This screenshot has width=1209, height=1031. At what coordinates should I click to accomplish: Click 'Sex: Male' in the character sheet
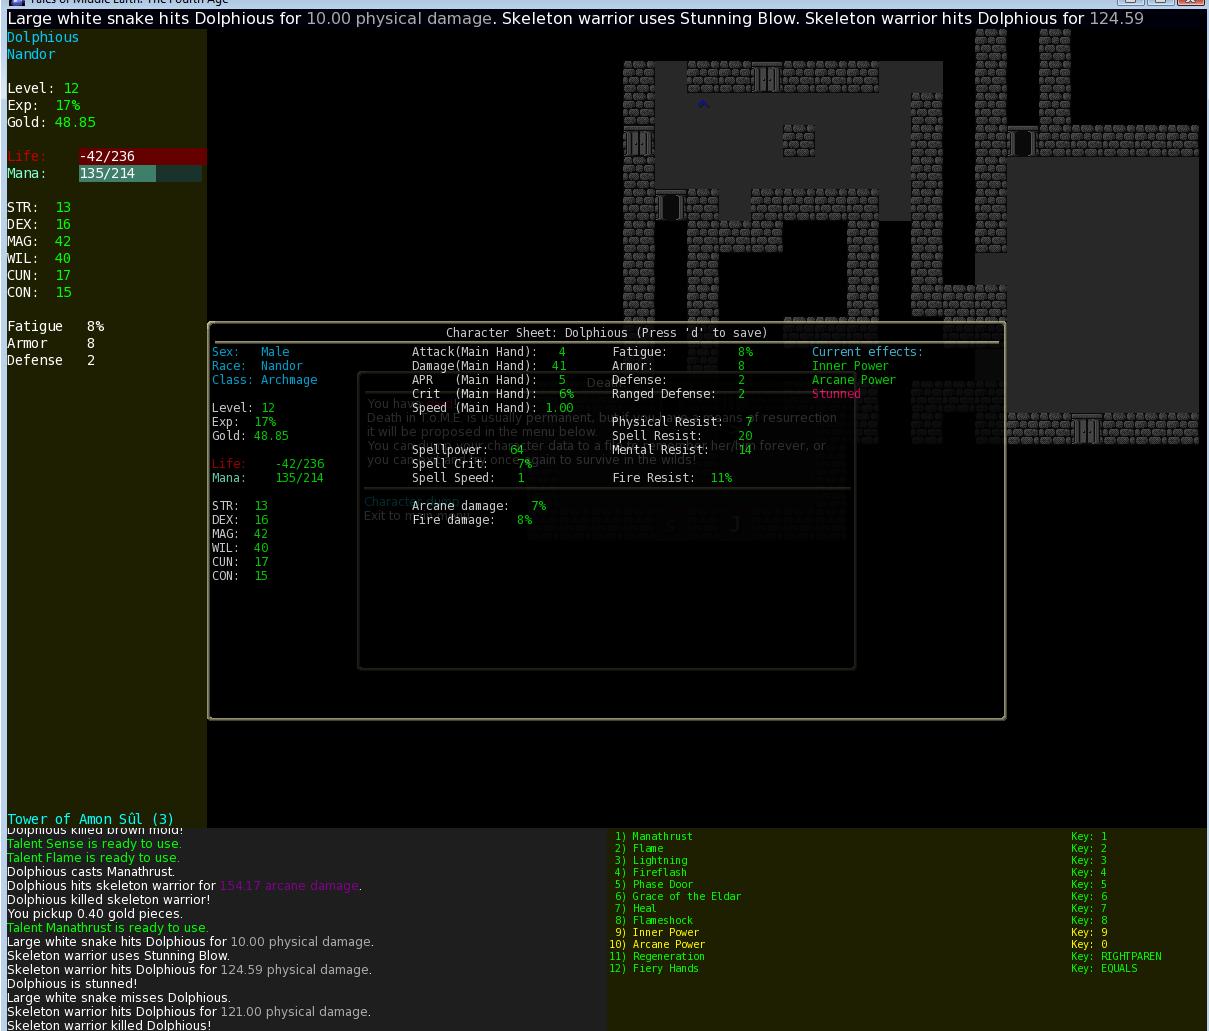[251, 352]
